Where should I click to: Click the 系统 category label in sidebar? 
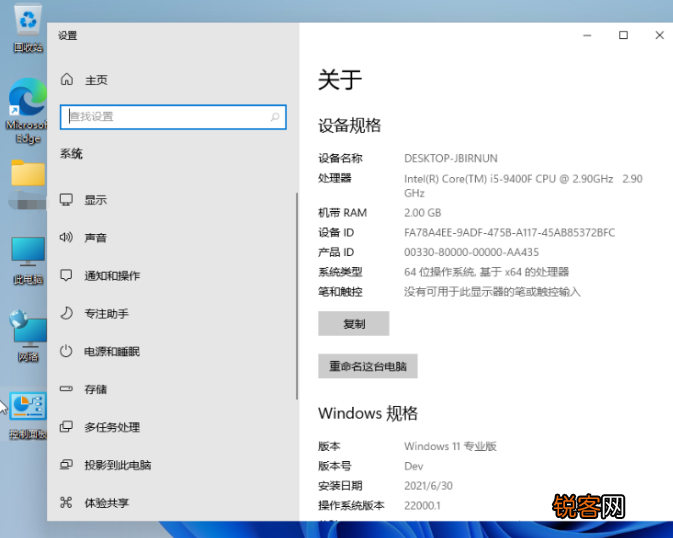coord(71,154)
